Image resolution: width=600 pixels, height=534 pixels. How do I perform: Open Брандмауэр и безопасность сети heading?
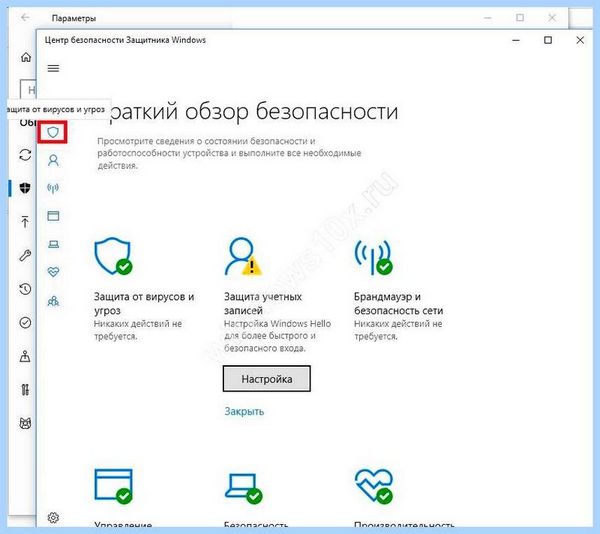pos(398,303)
